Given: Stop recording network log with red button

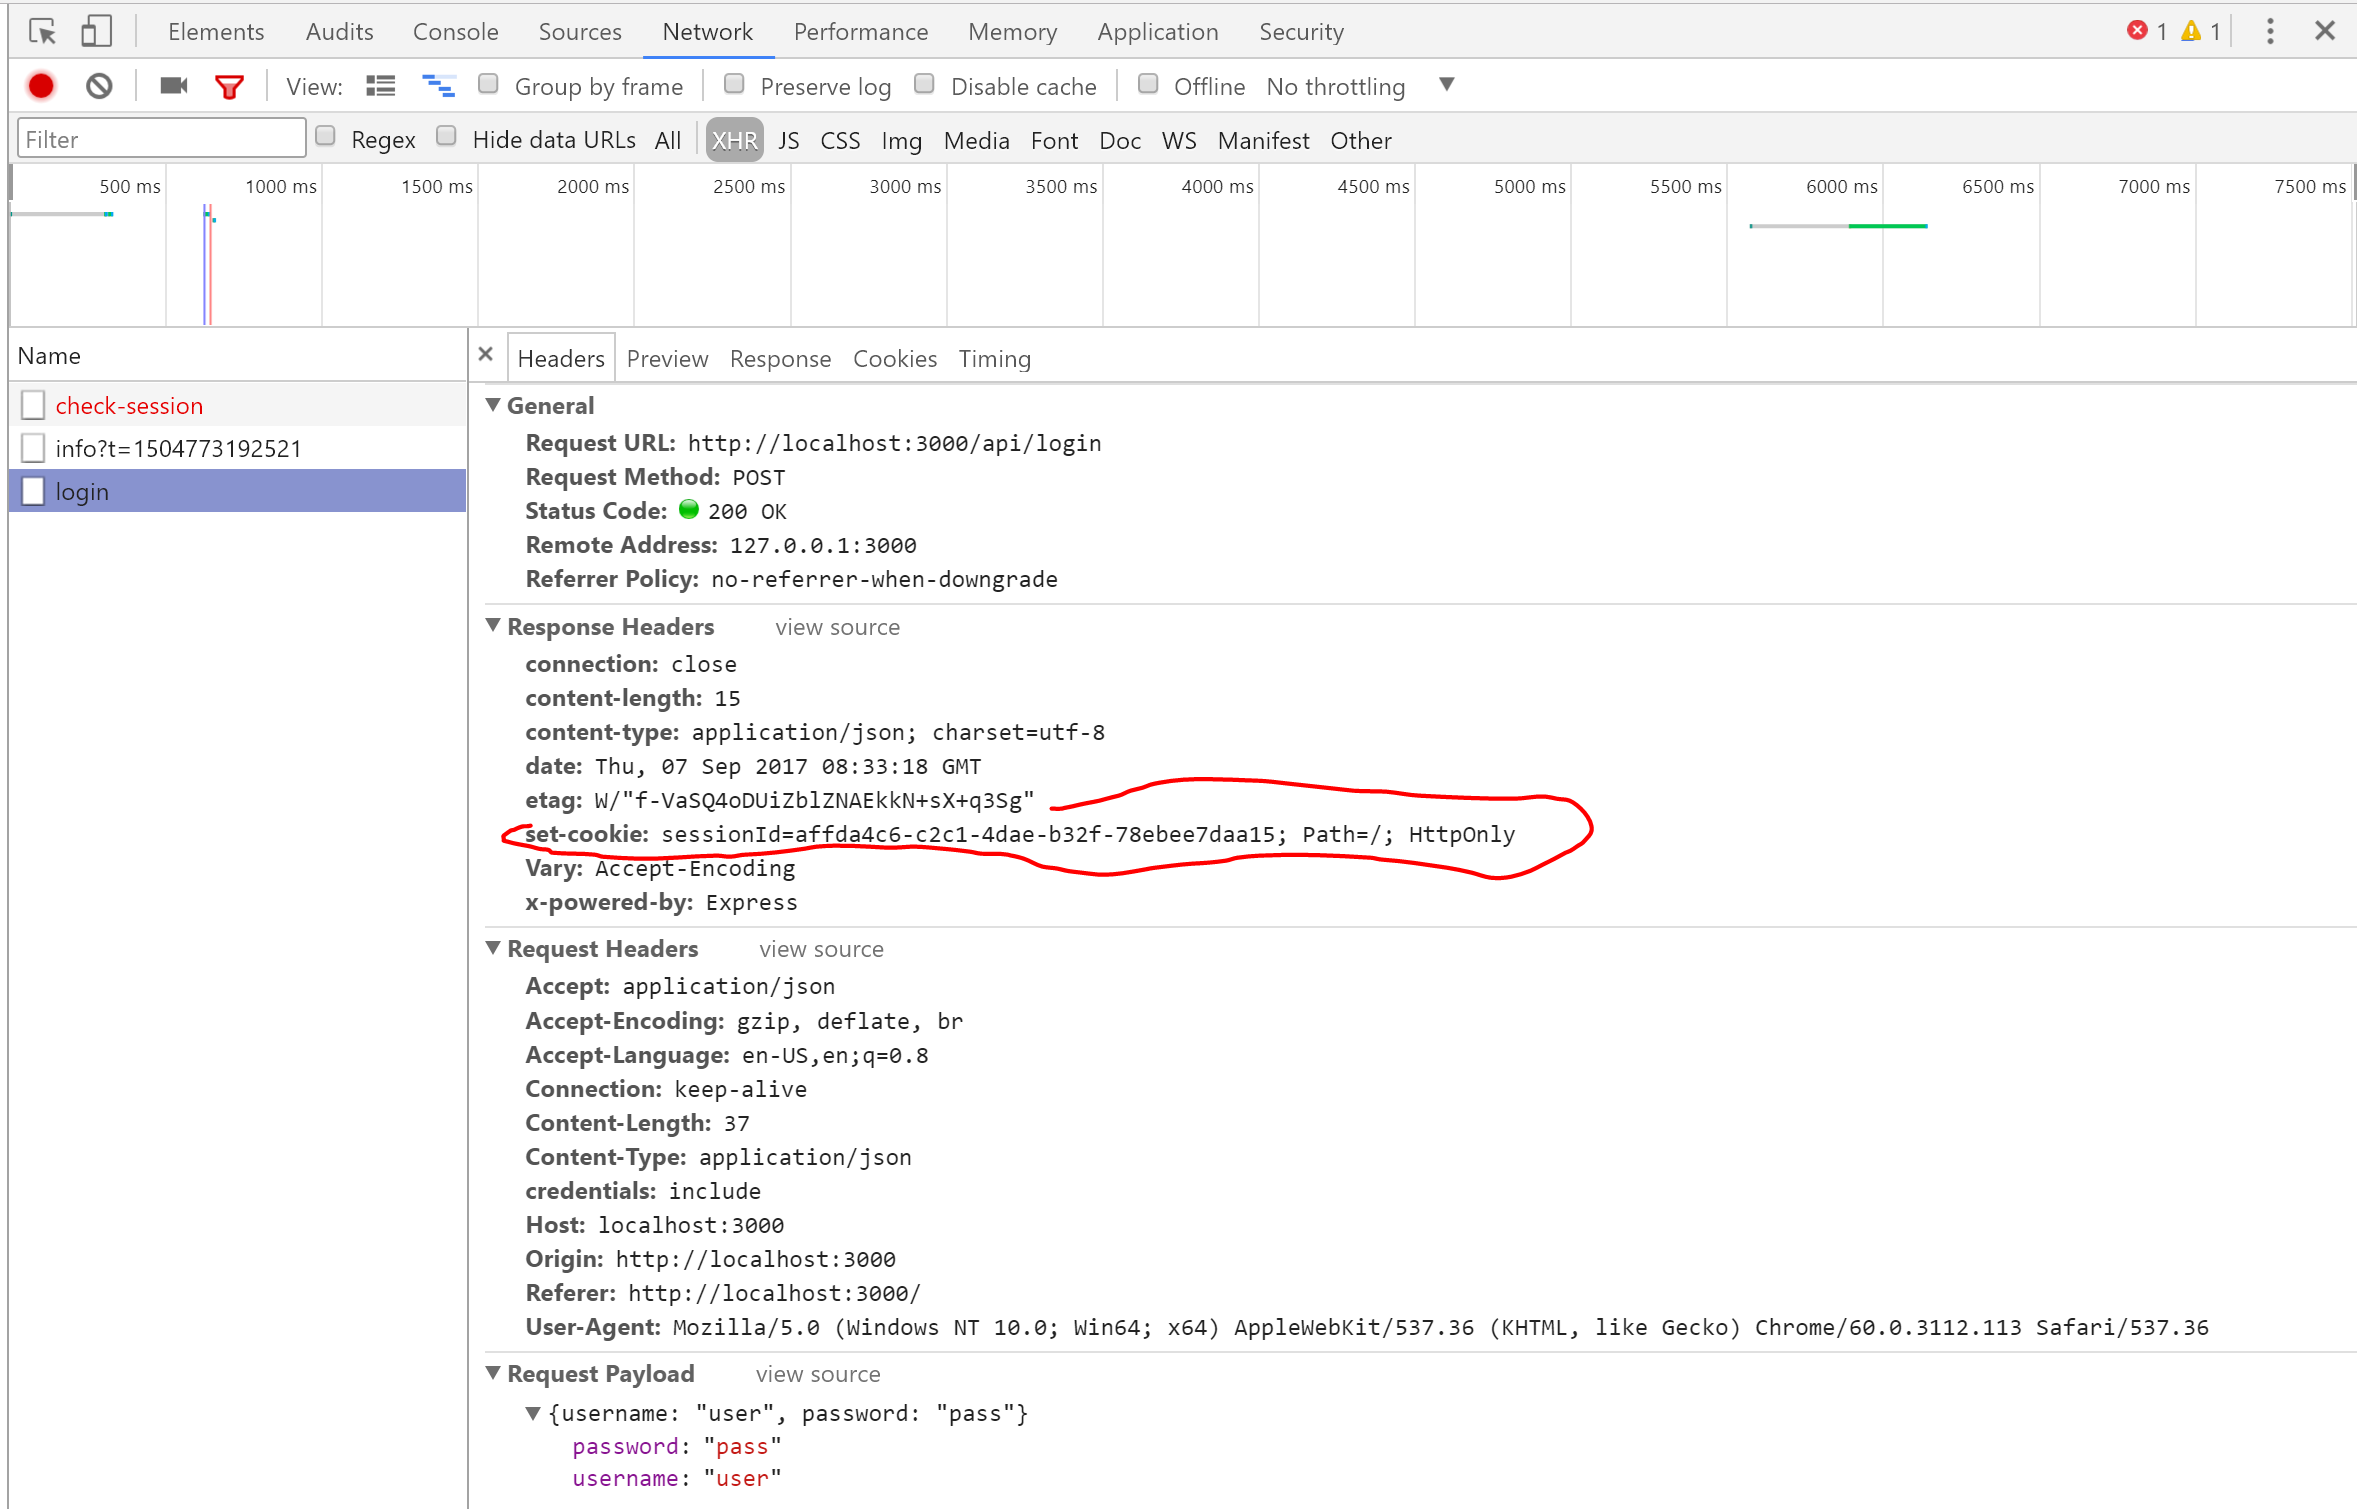Looking at the screenshot, I should pos(41,87).
